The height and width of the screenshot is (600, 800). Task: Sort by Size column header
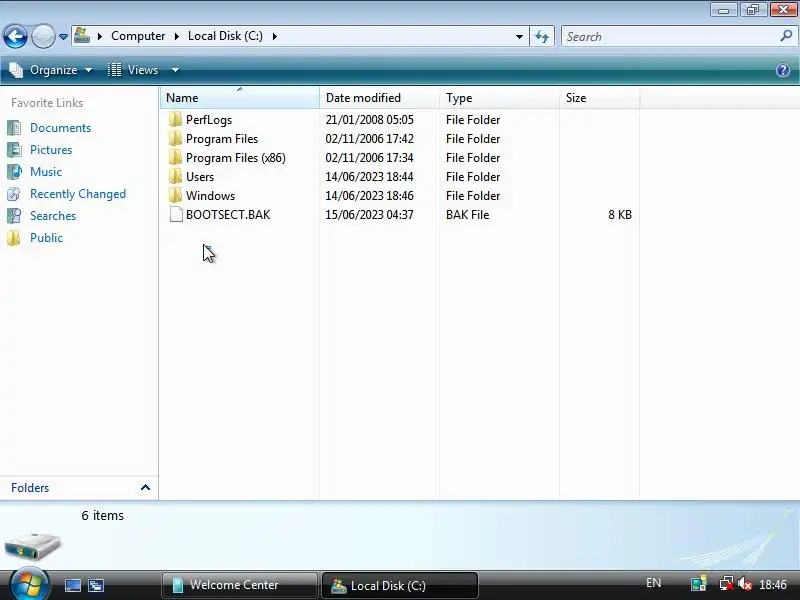599,97
